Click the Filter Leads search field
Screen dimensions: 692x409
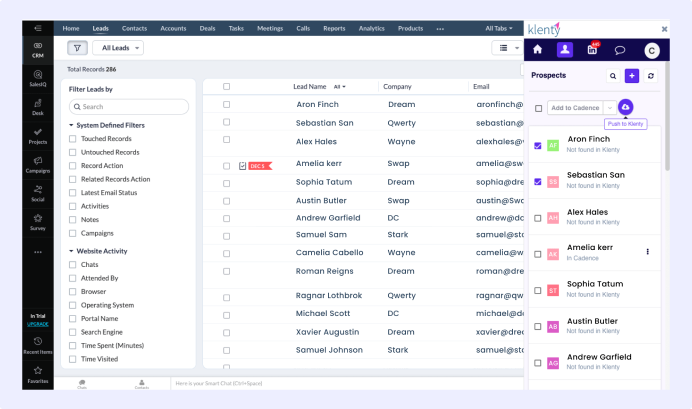[128, 106]
